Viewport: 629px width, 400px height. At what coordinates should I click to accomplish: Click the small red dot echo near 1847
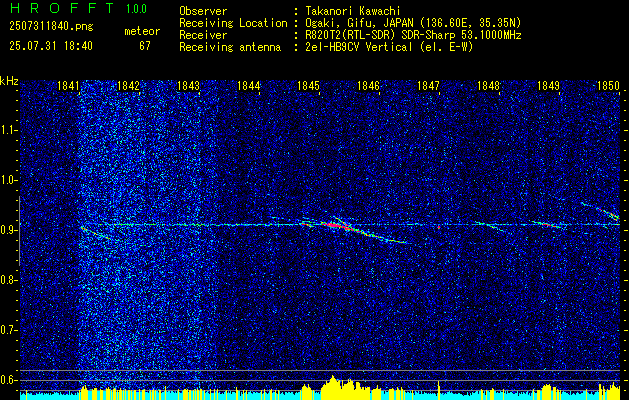click(x=439, y=227)
